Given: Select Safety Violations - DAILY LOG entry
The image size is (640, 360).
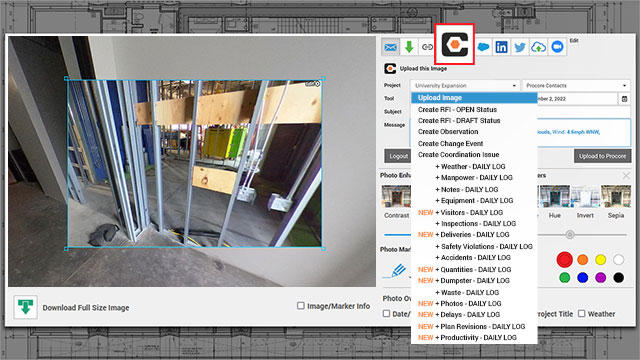Looking at the screenshot, I should (x=484, y=246).
